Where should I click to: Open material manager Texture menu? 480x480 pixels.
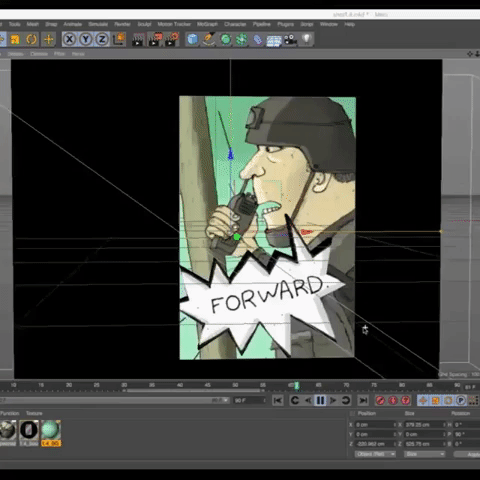click(x=34, y=413)
